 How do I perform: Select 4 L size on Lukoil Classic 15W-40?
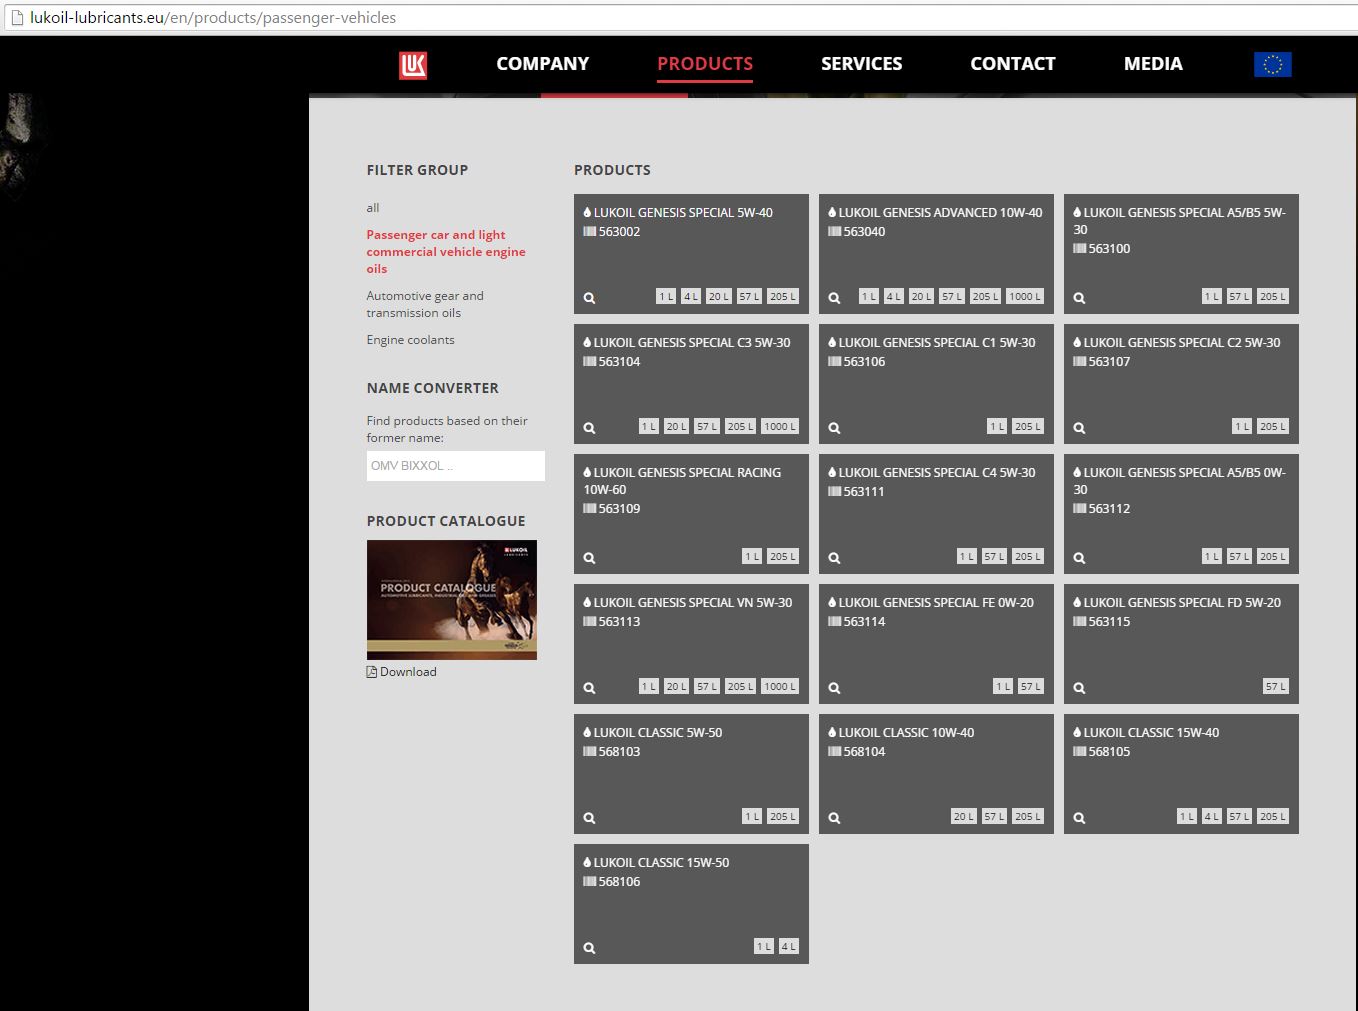click(x=1212, y=817)
